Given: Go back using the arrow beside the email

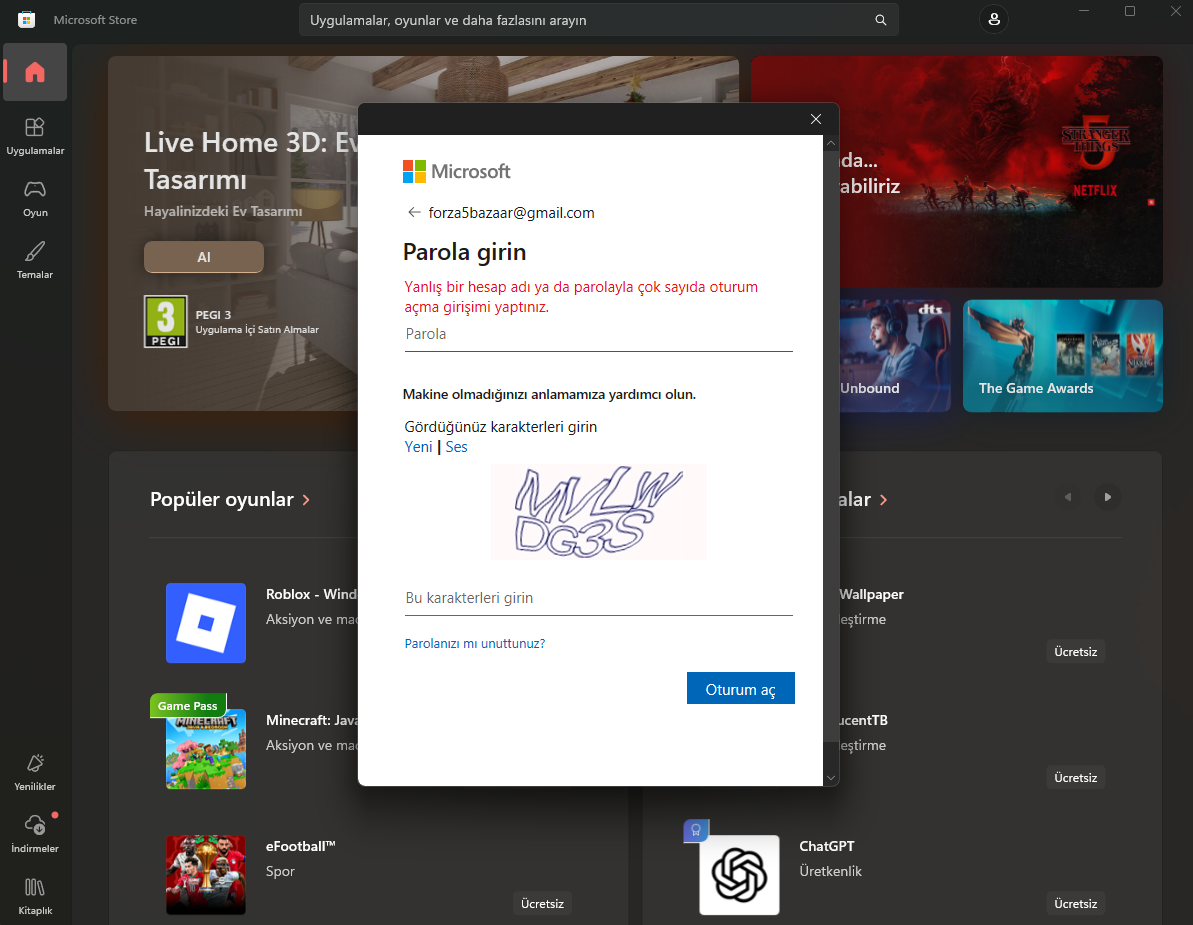Looking at the screenshot, I should click(x=414, y=212).
